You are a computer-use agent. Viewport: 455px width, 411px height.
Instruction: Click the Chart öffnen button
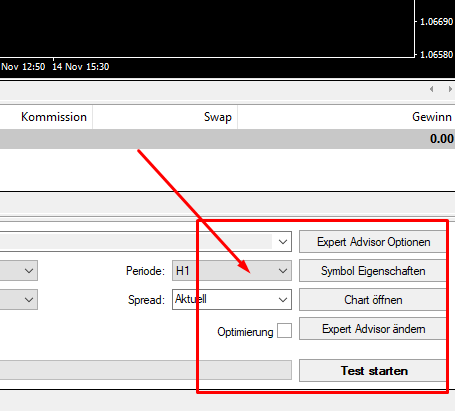pos(373,300)
